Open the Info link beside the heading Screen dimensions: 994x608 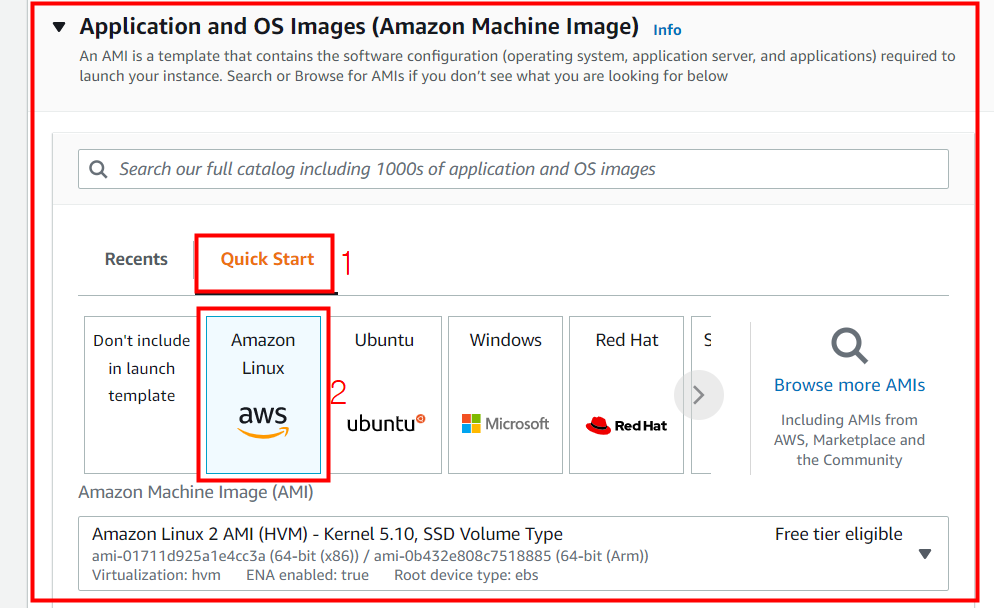[667, 30]
